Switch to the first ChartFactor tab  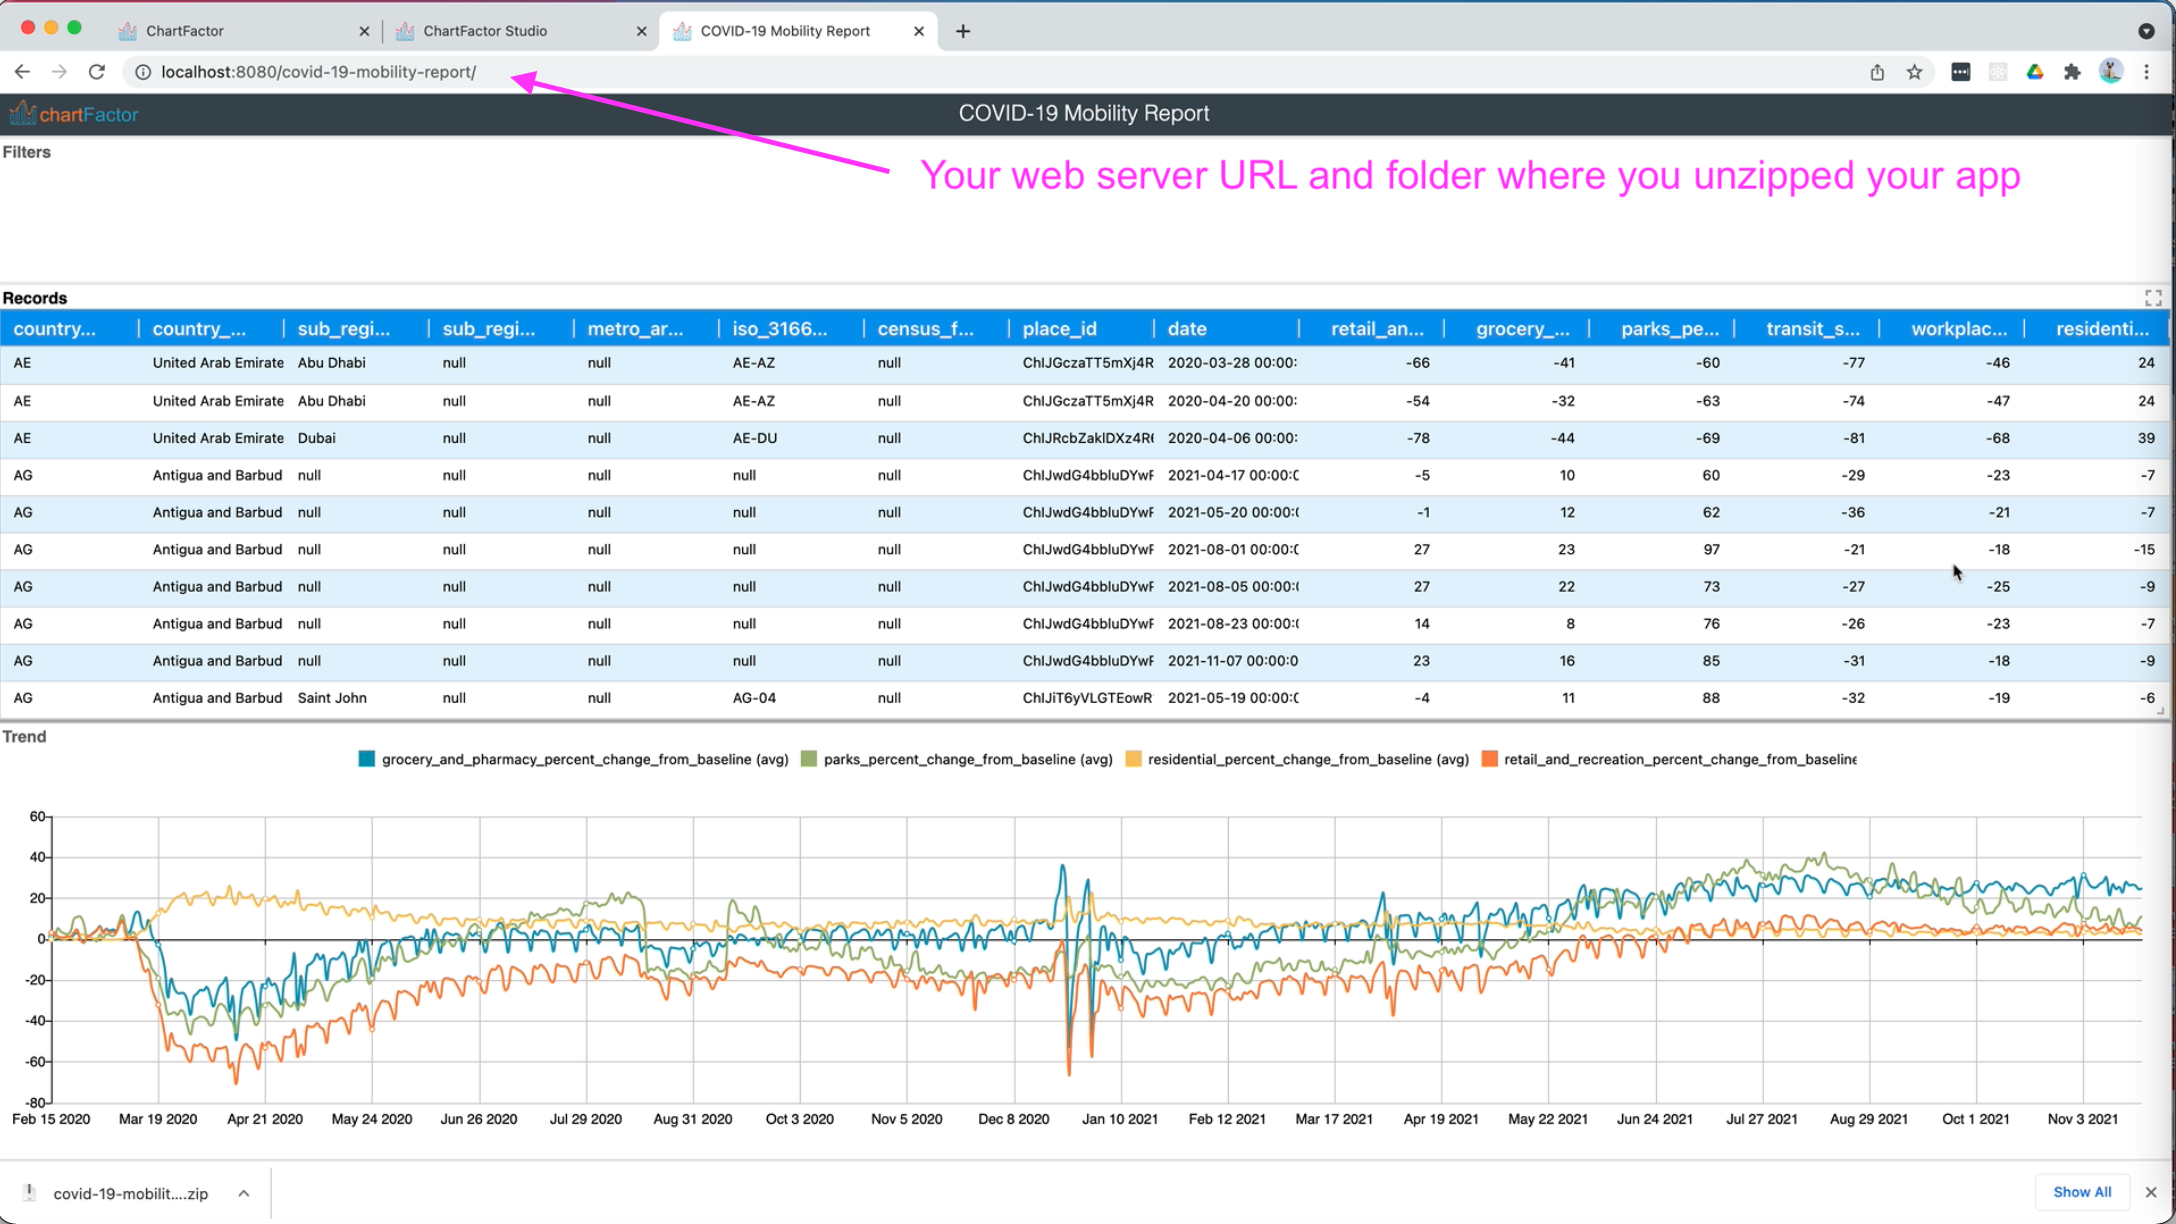(185, 31)
